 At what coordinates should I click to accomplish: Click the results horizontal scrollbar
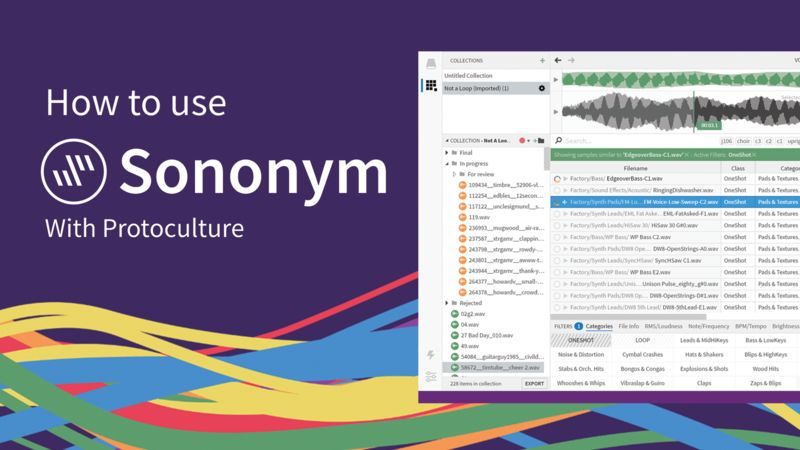click(x=629, y=317)
